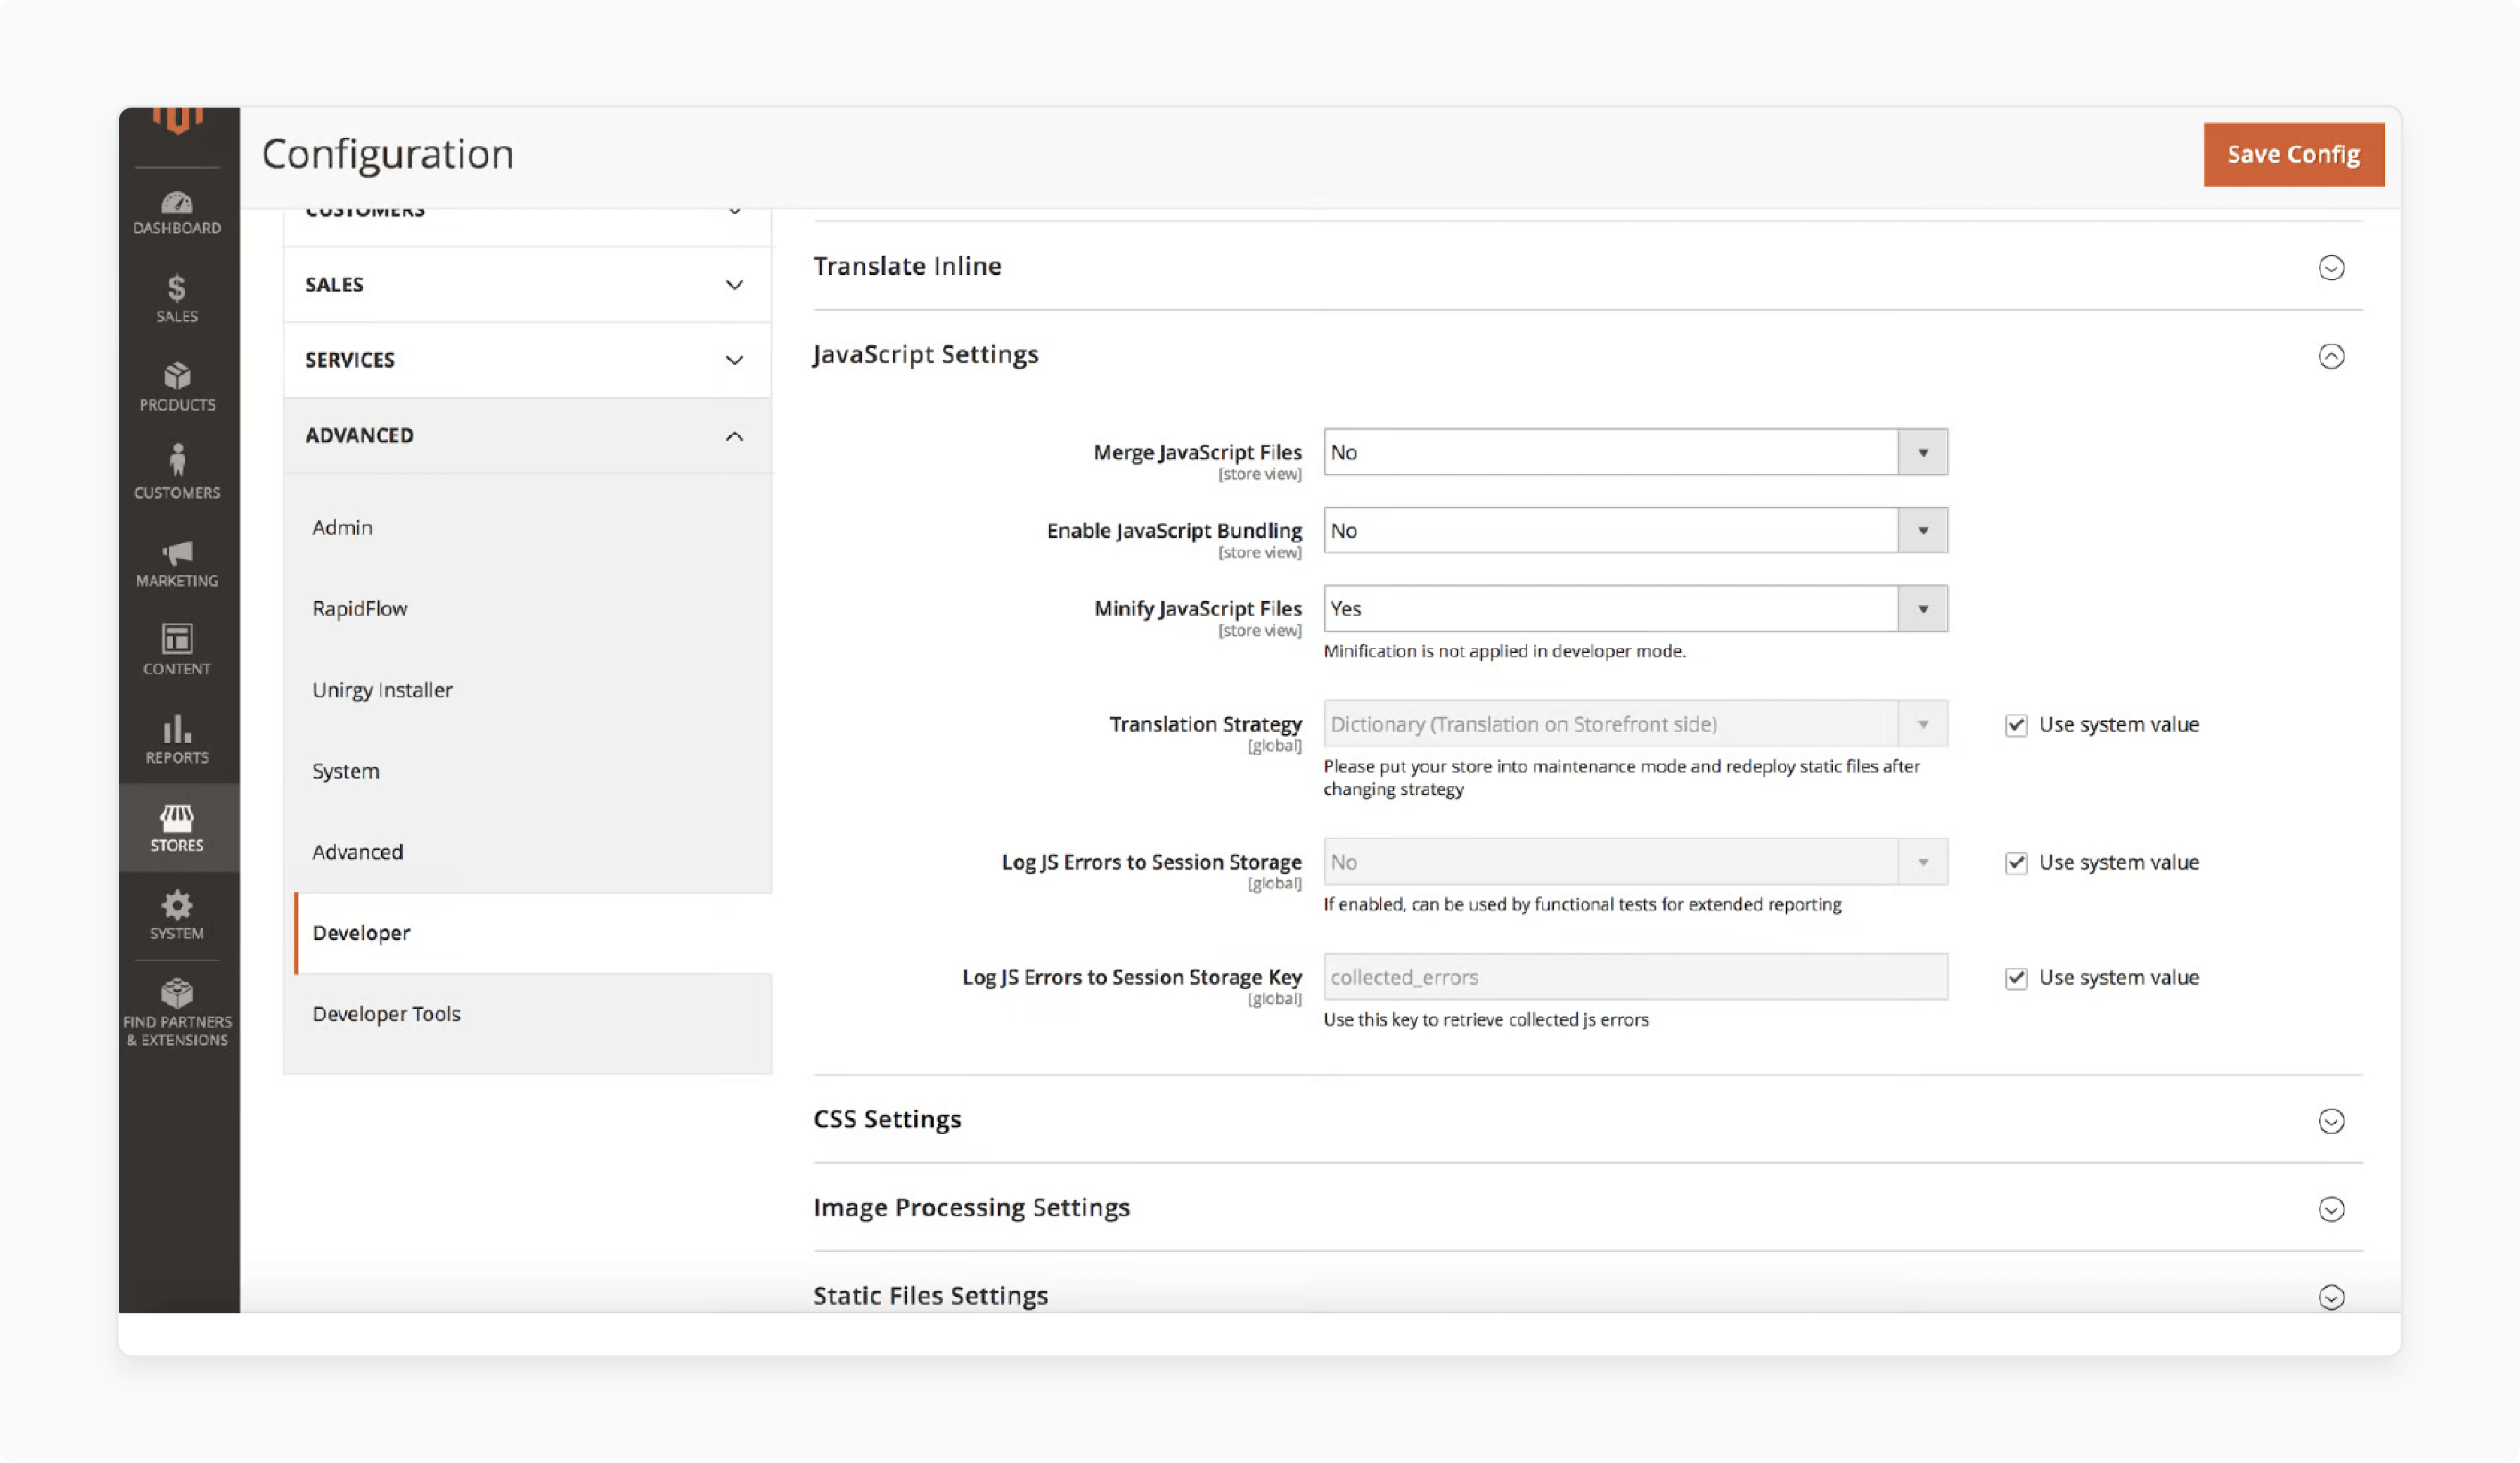Select Admin in Advanced menu

[x=342, y=527]
